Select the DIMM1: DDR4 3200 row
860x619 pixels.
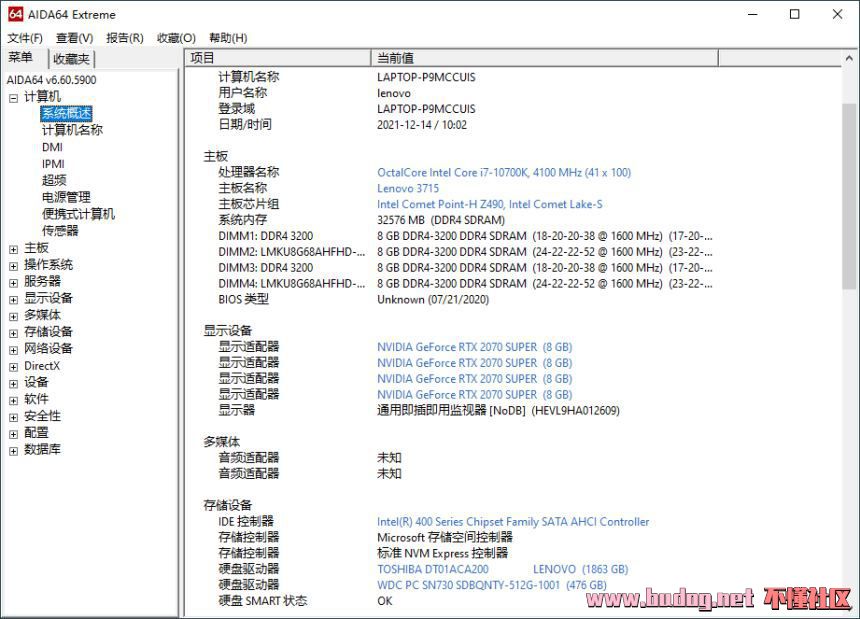click(x=465, y=236)
